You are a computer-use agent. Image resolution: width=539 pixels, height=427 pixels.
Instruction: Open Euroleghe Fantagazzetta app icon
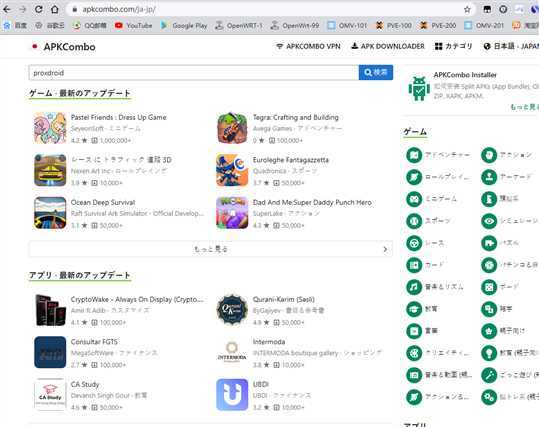click(x=232, y=170)
